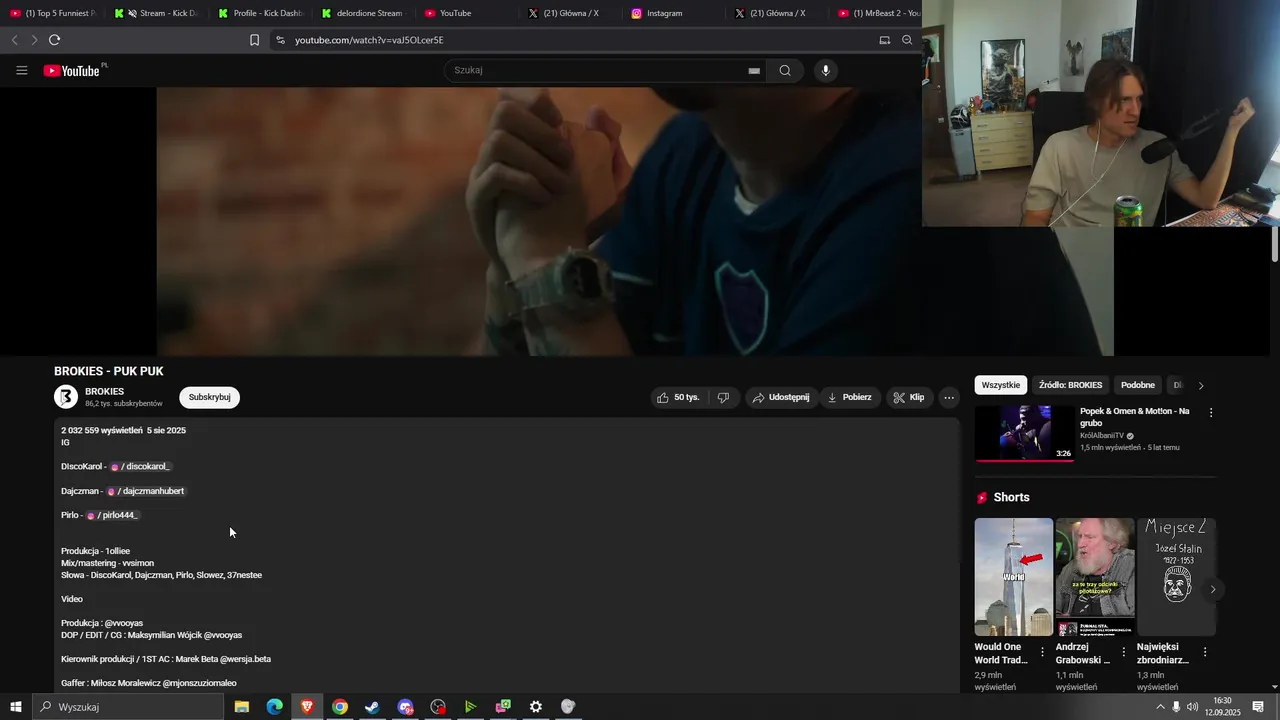Open pirlo444_ Instagram link
The width and height of the screenshot is (1280, 720).
[111, 515]
